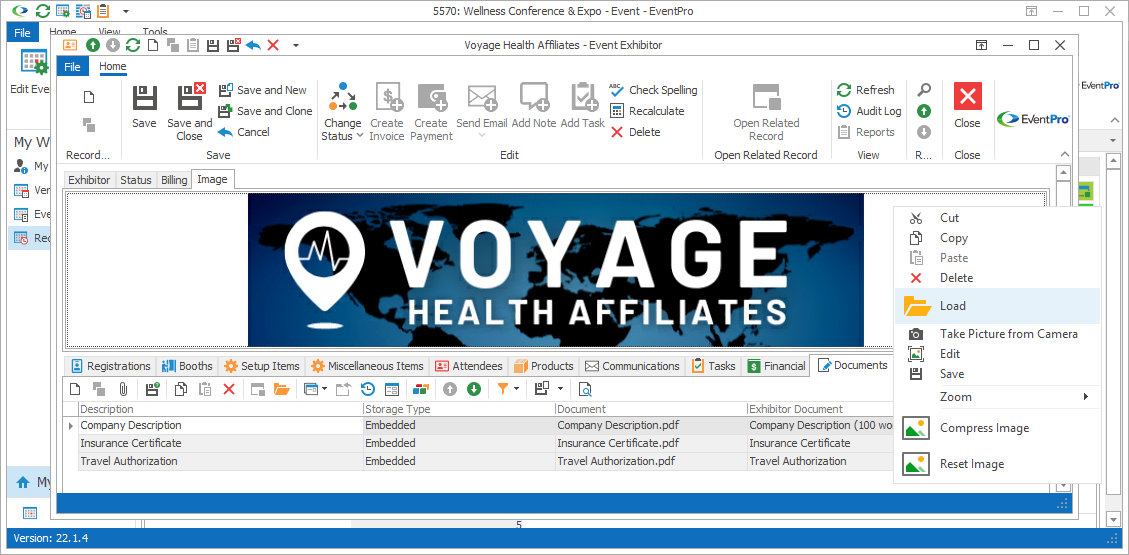Screen dimensions: 1129x555
Task: Switch to Billing tab
Action: tap(174, 180)
